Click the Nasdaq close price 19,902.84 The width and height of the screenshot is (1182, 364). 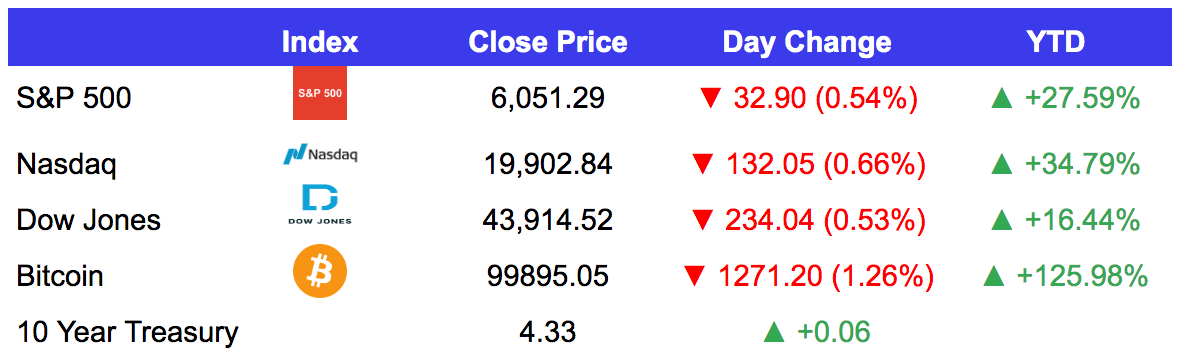(547, 163)
